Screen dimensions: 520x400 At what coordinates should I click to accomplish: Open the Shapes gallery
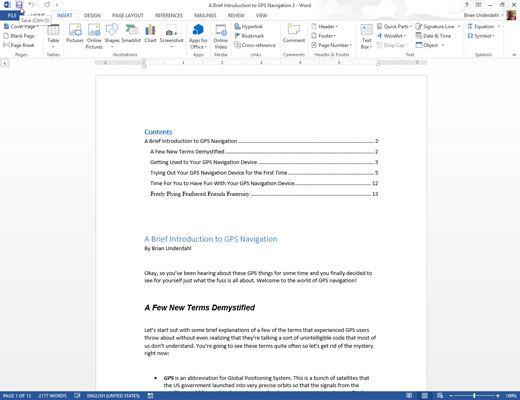click(x=112, y=36)
